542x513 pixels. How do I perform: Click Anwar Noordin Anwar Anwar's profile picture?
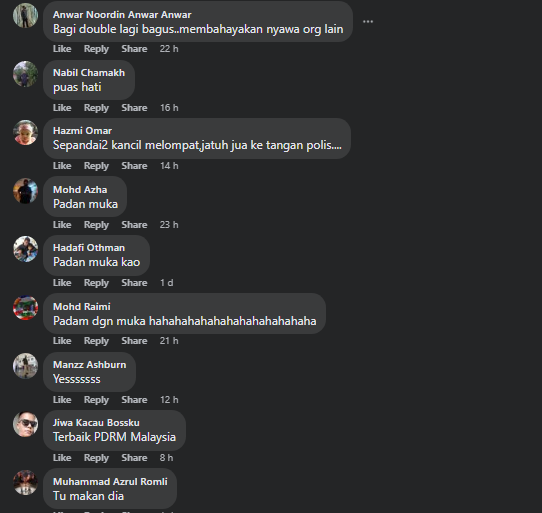pos(25,16)
